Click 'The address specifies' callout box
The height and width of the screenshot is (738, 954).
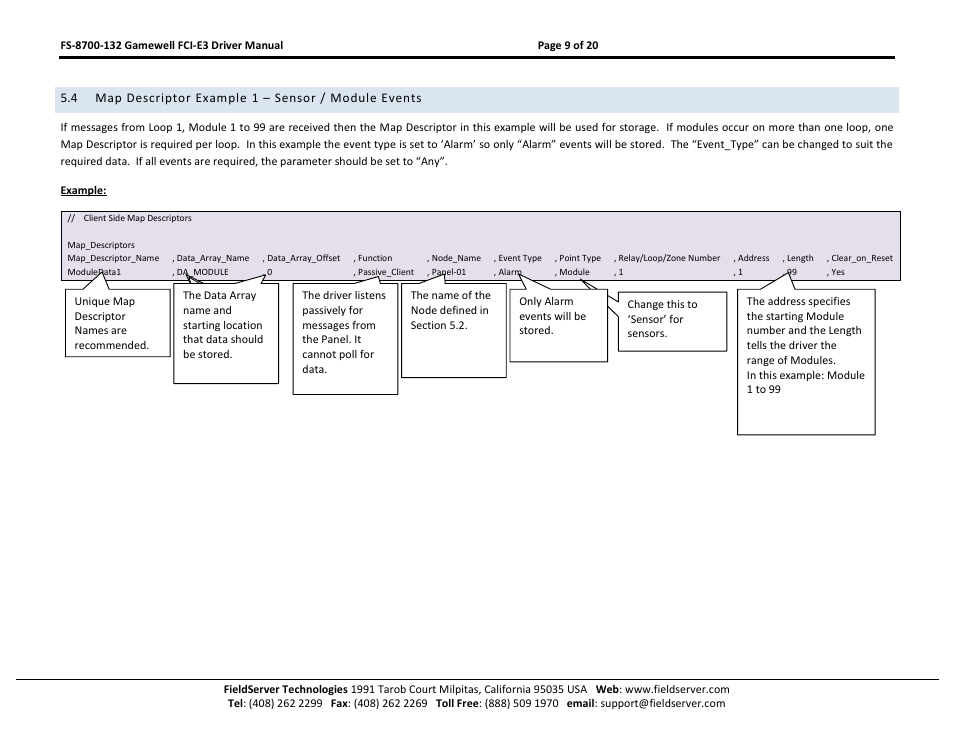click(x=806, y=362)
